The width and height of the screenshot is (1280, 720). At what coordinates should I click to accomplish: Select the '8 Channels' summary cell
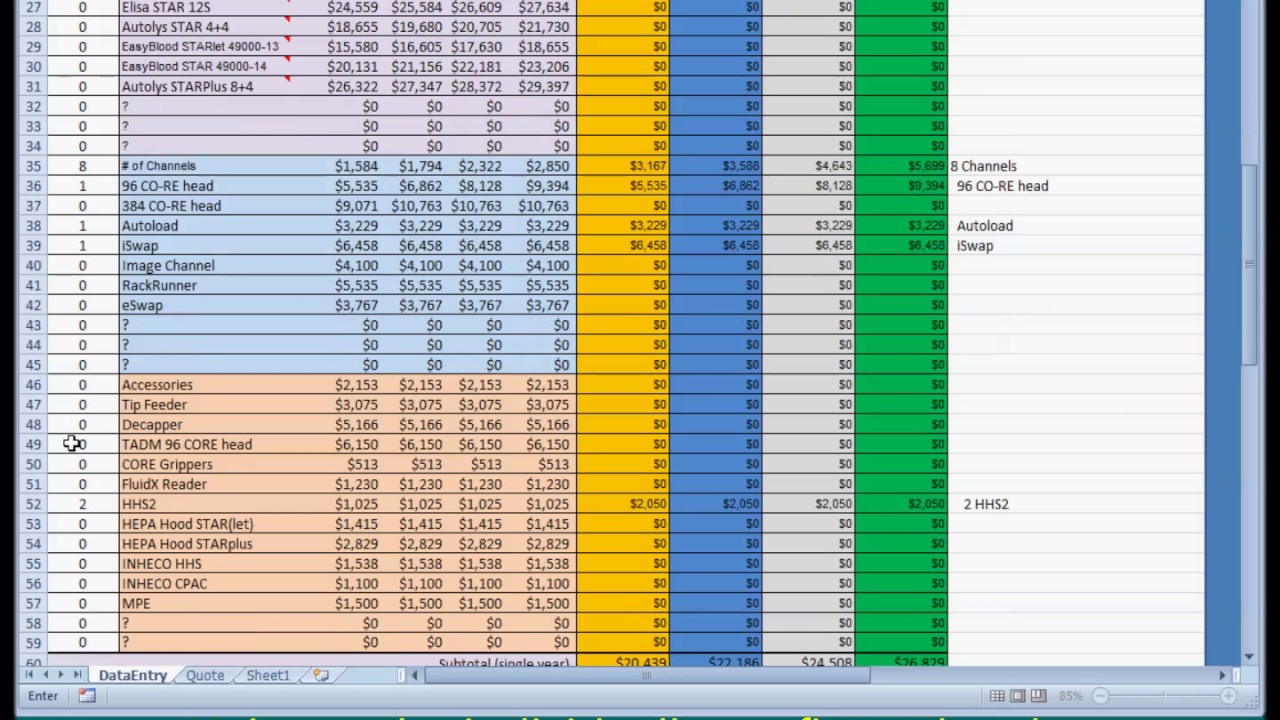pyautogui.click(x=983, y=166)
